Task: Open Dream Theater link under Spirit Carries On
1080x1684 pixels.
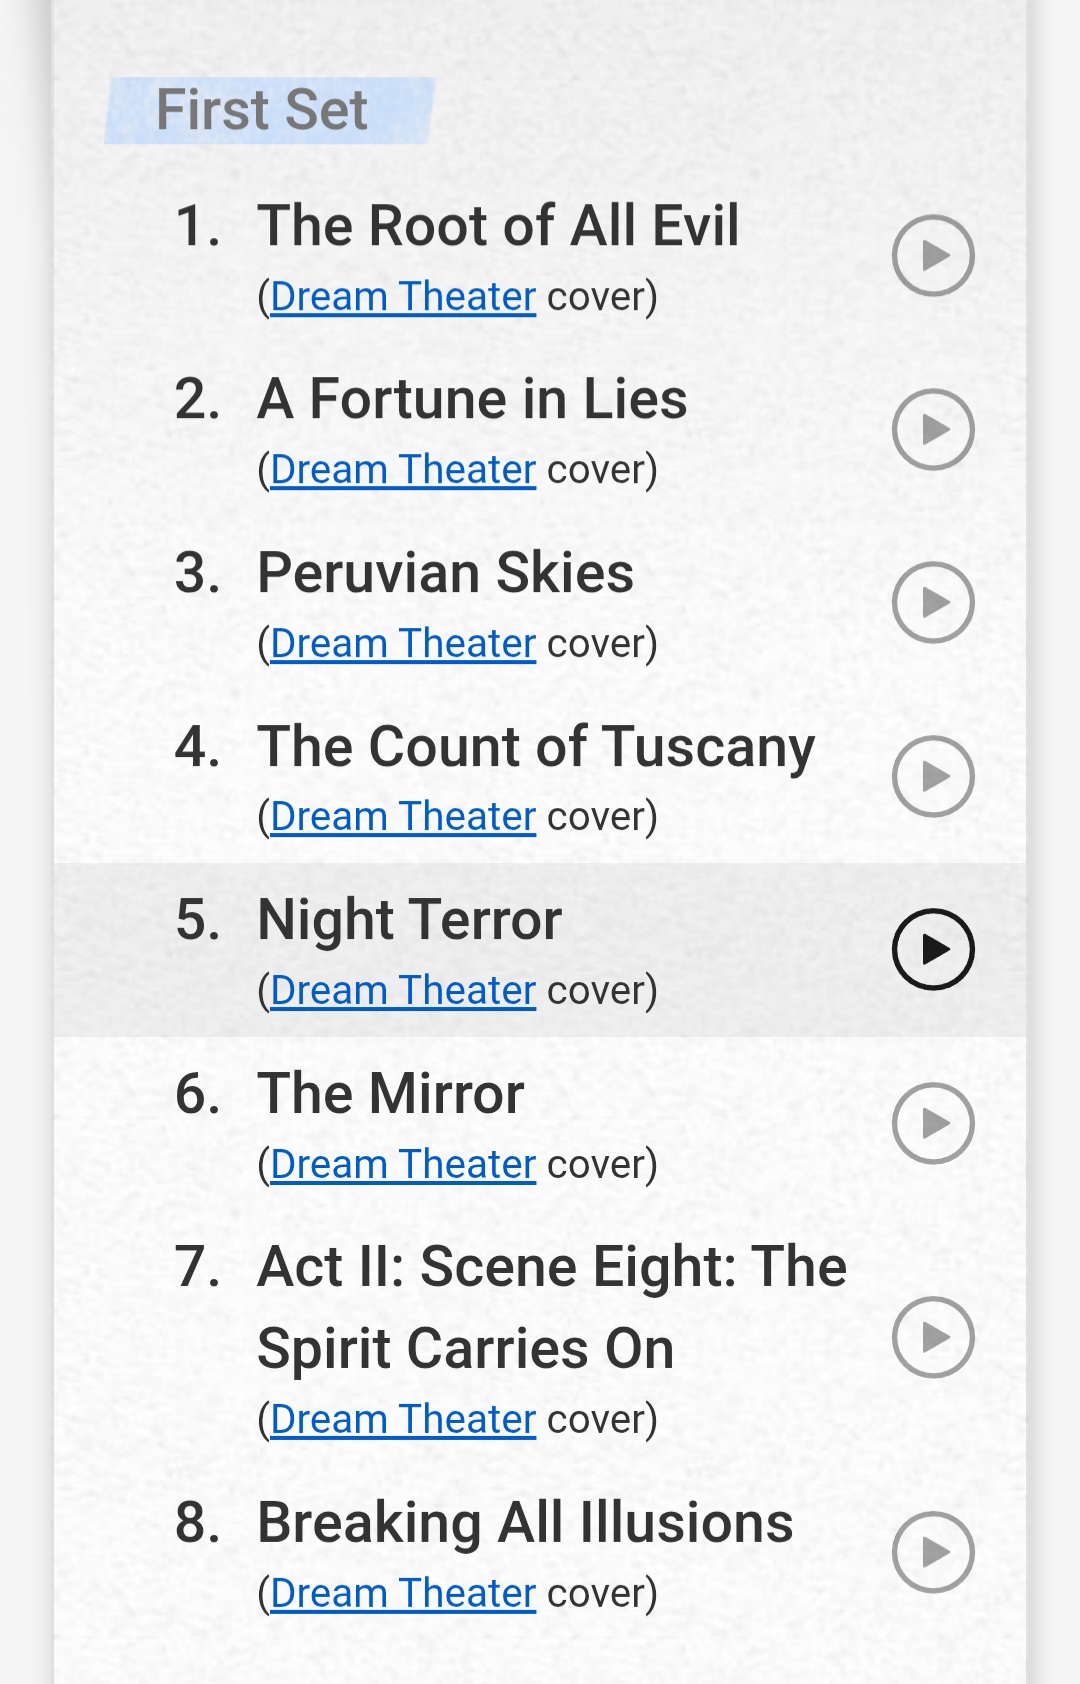Action: click(x=403, y=1420)
